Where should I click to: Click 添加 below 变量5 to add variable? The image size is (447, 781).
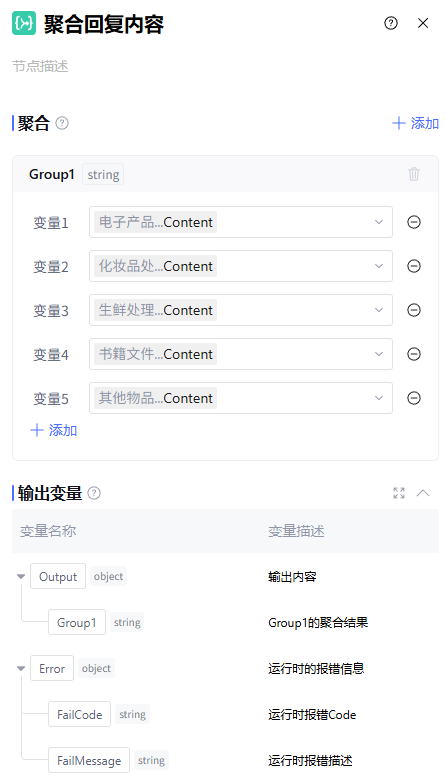tap(54, 430)
